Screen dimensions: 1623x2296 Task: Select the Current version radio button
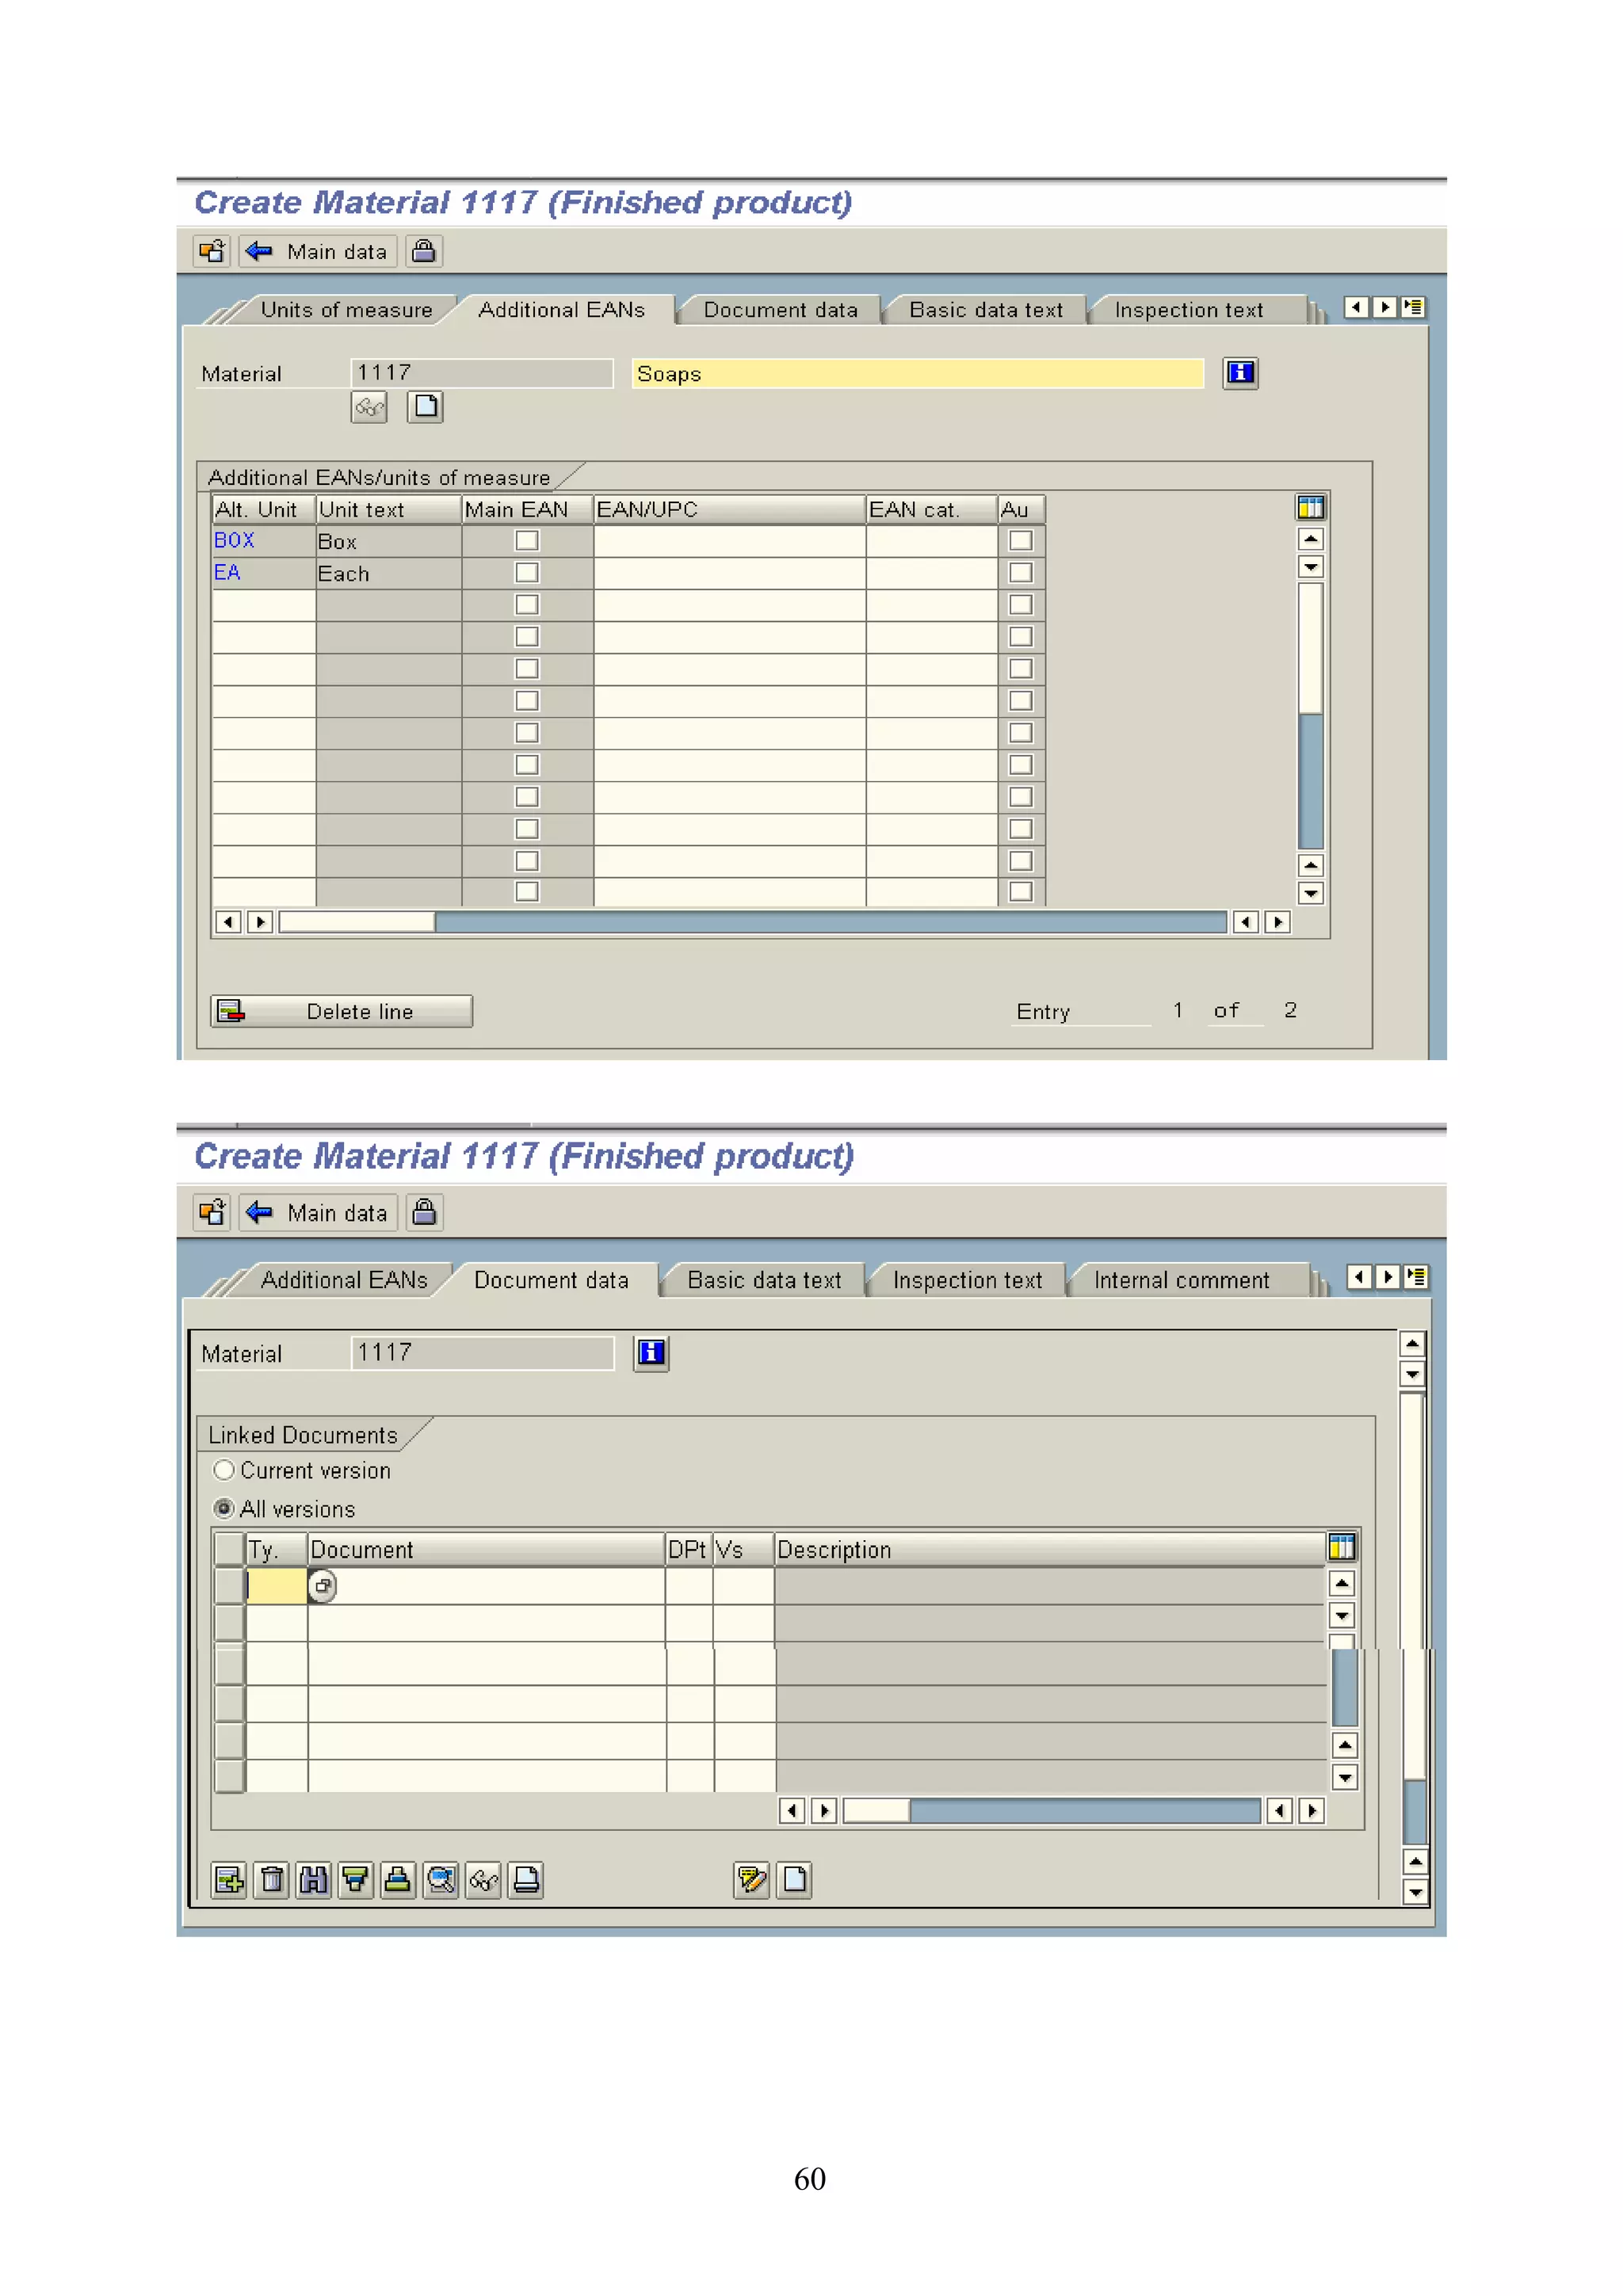pos(224,1470)
